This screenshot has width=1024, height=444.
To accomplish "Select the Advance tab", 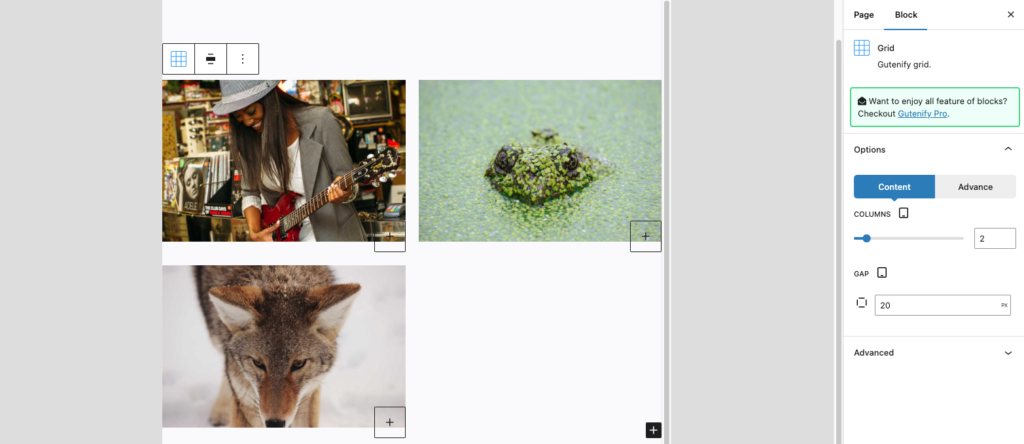I will [x=975, y=187].
